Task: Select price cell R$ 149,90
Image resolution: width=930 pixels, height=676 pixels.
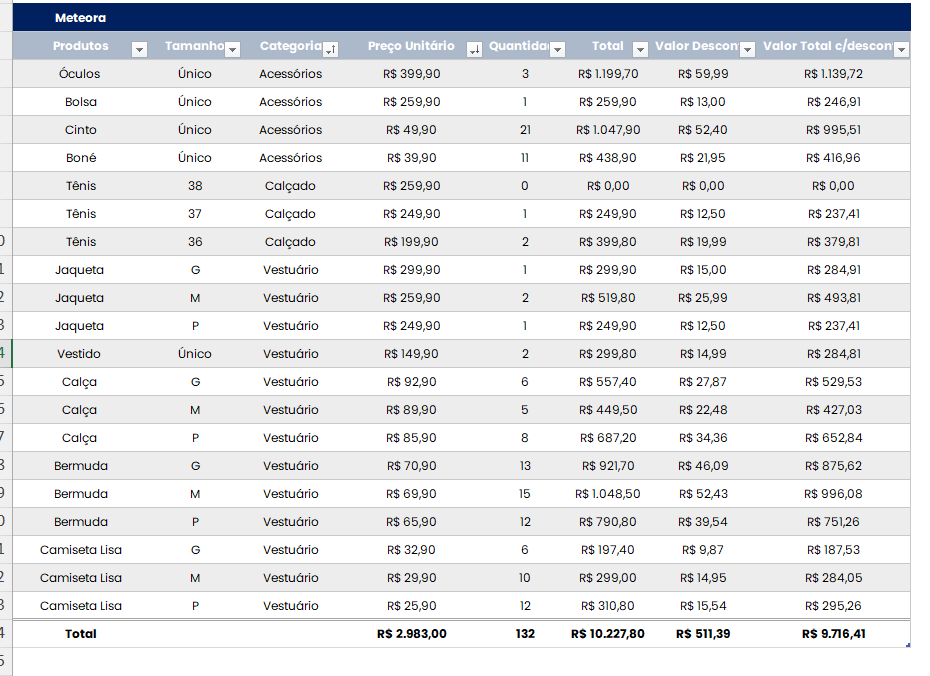Action: point(411,353)
